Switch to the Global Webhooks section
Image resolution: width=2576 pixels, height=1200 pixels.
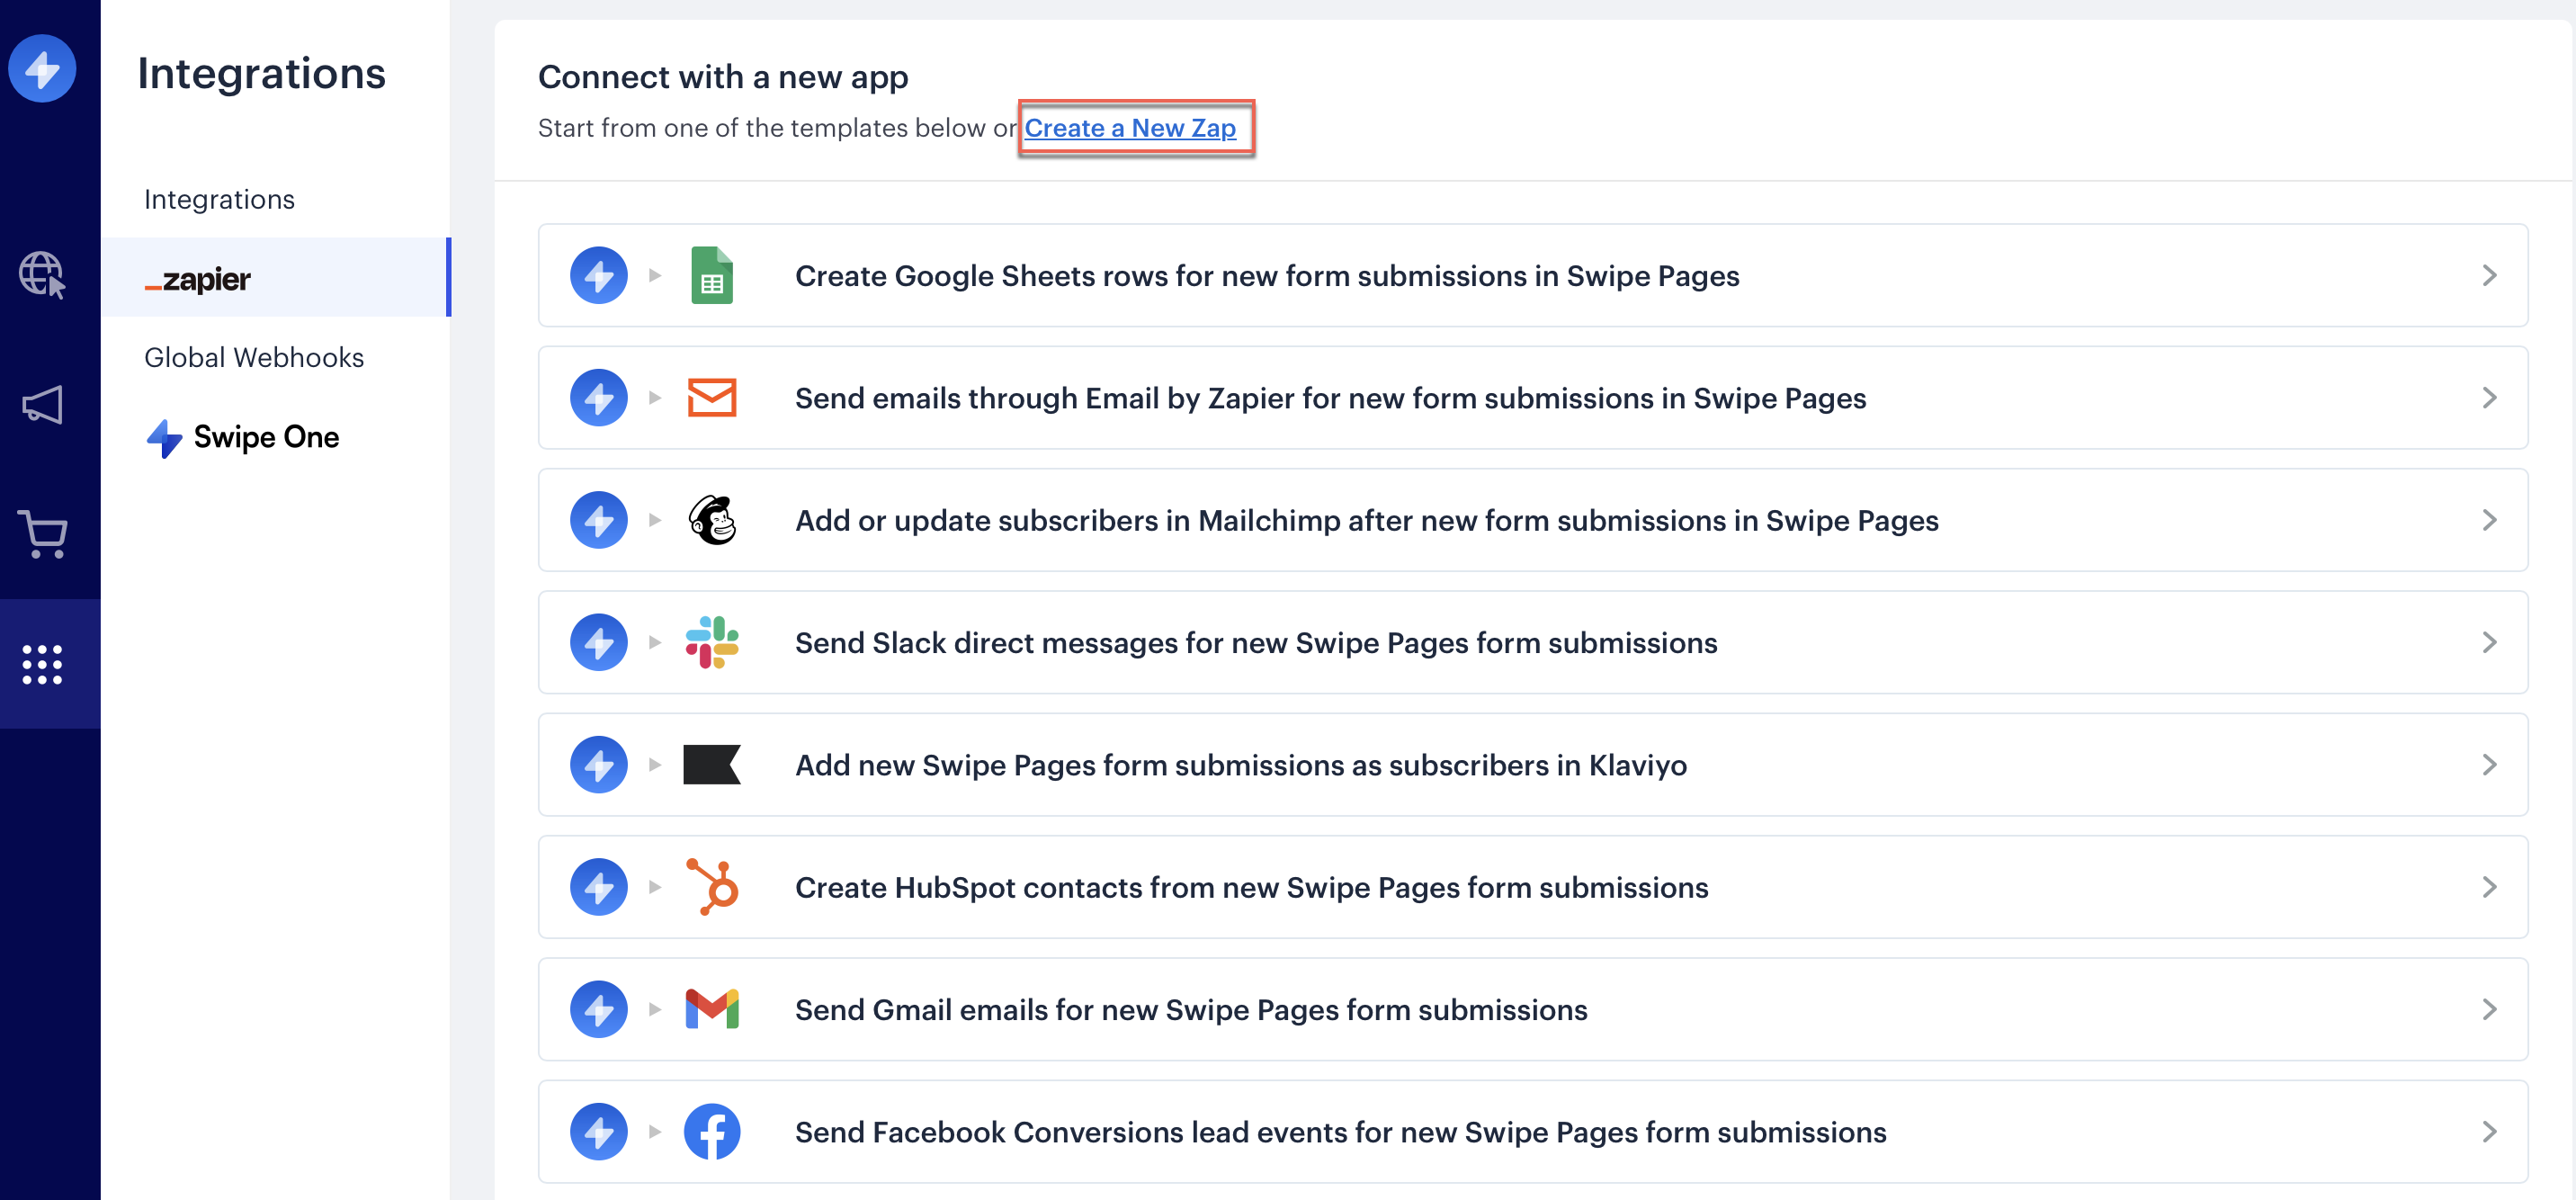pyautogui.click(x=254, y=357)
